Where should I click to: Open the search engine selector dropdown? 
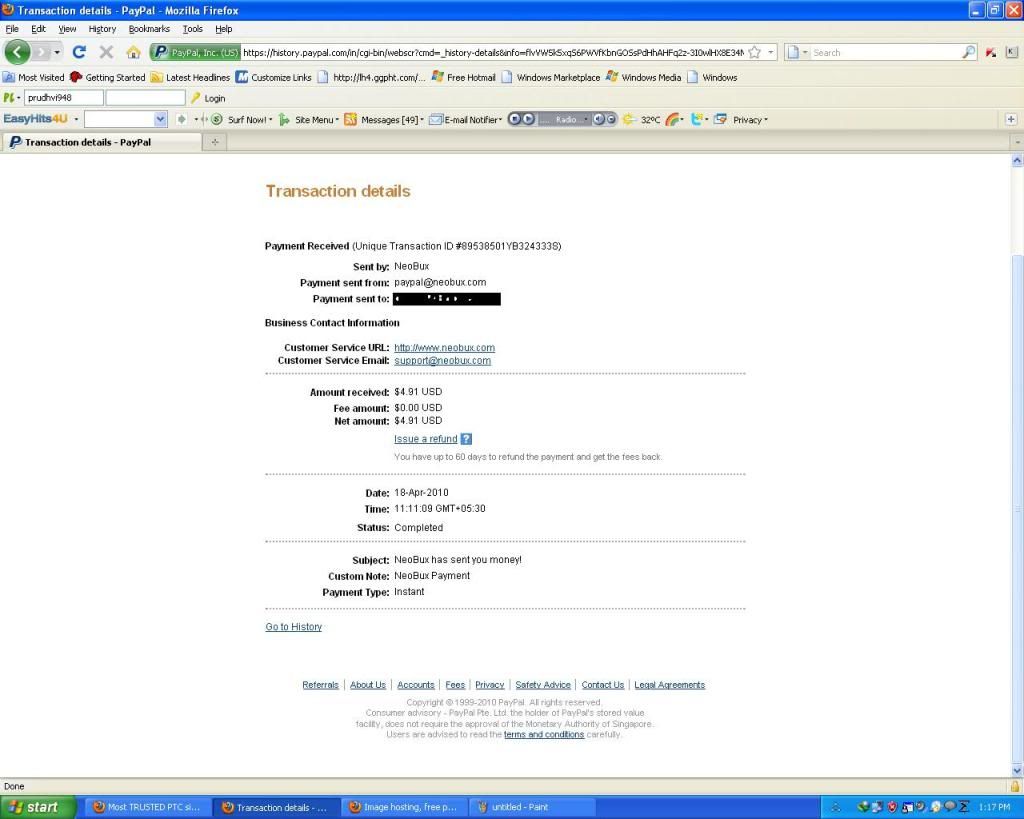click(x=797, y=52)
